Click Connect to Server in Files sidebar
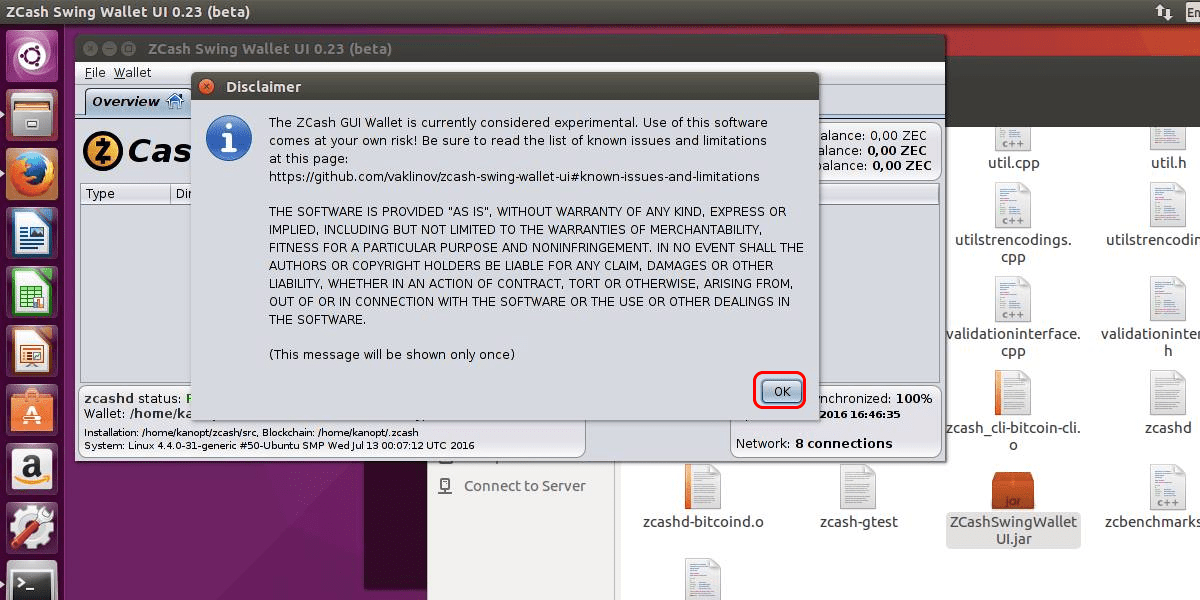Viewport: 1200px width, 600px height. tap(513, 486)
